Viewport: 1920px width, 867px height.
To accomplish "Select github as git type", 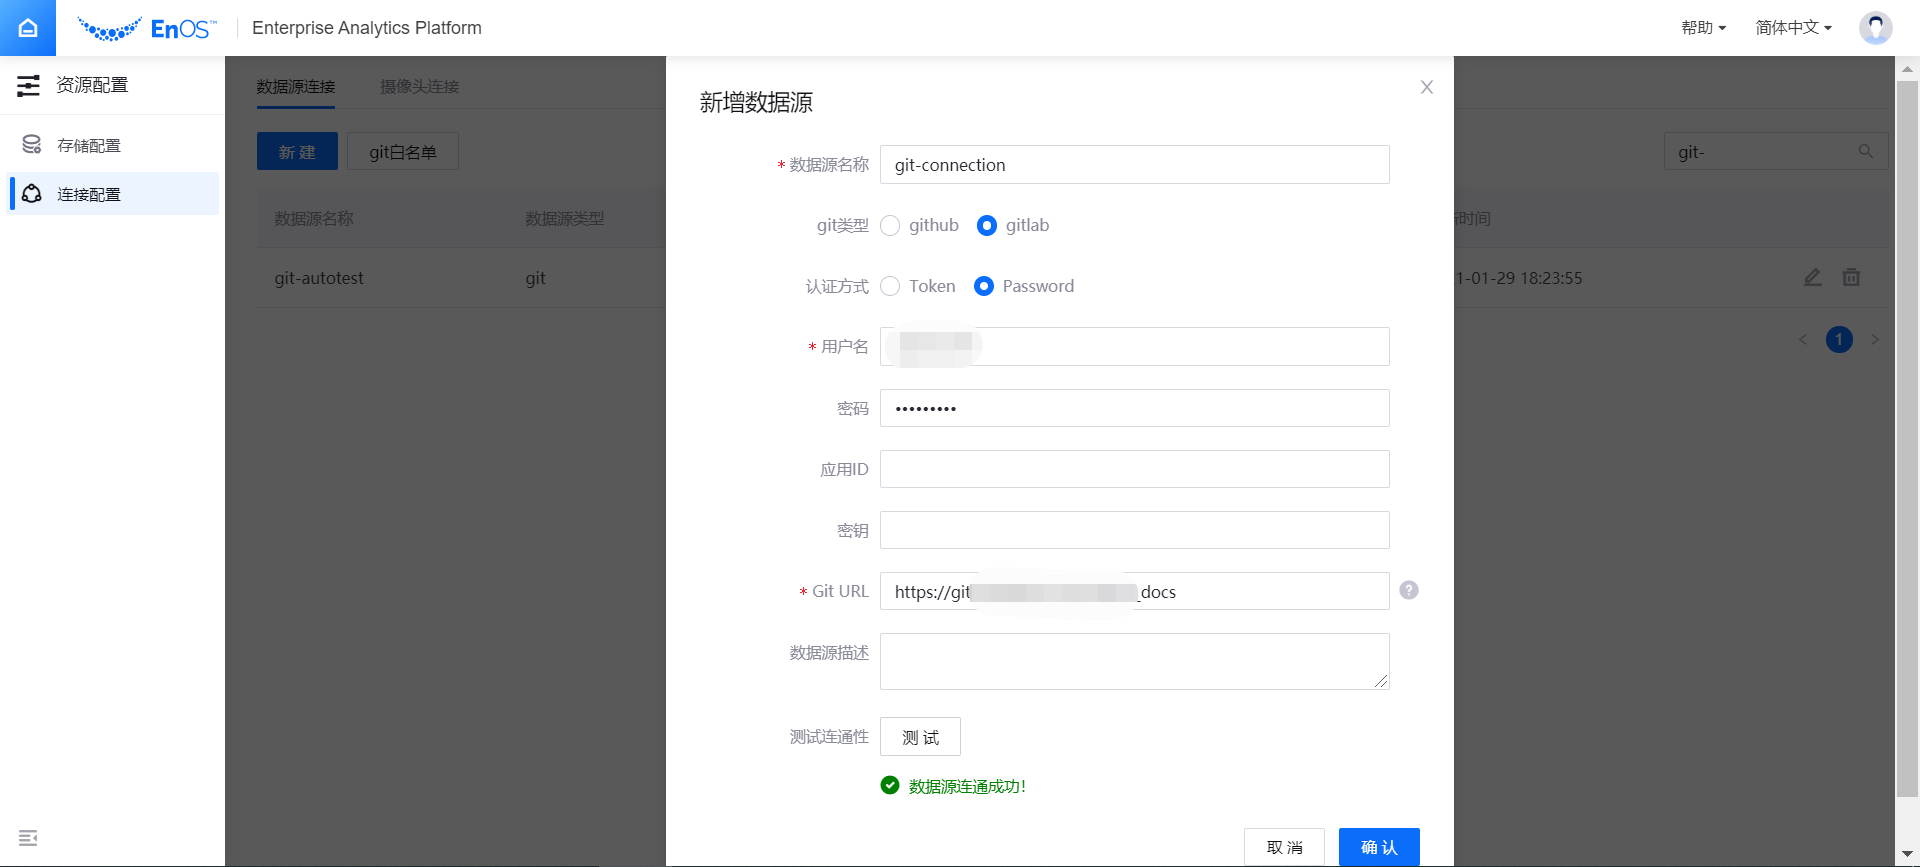I will [x=890, y=226].
